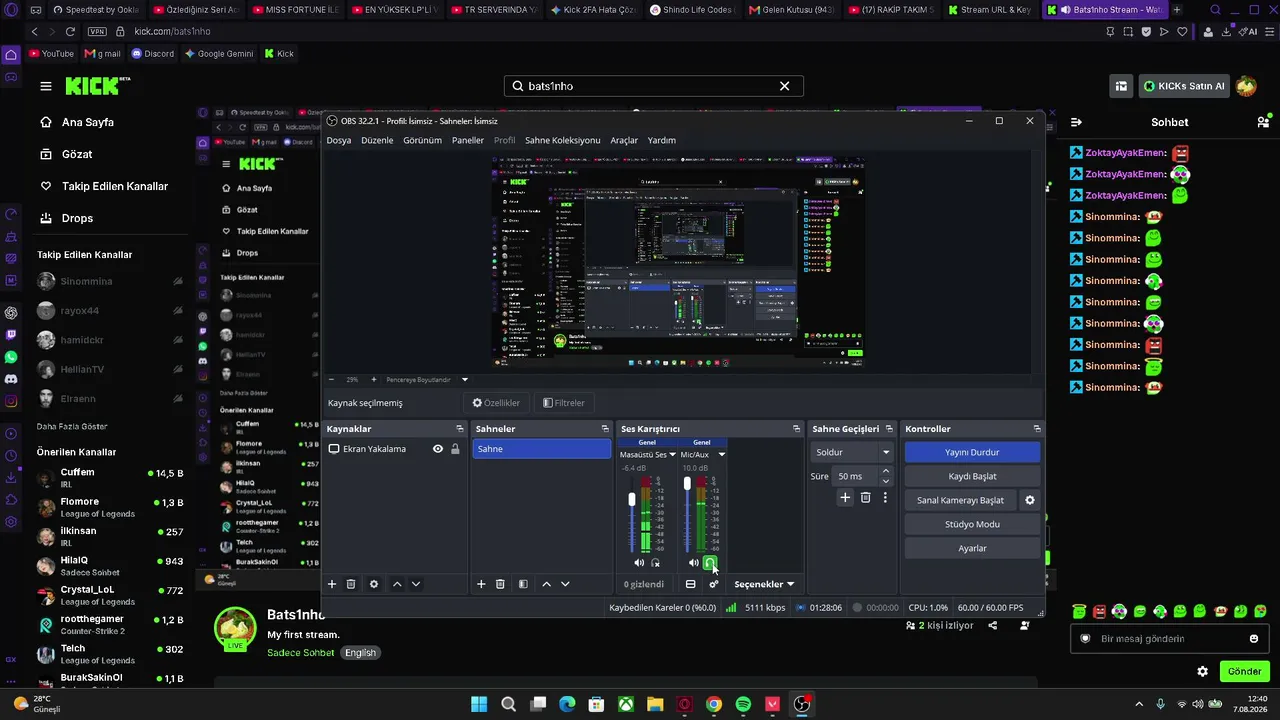Open virtual camera settings gear

1030,500
